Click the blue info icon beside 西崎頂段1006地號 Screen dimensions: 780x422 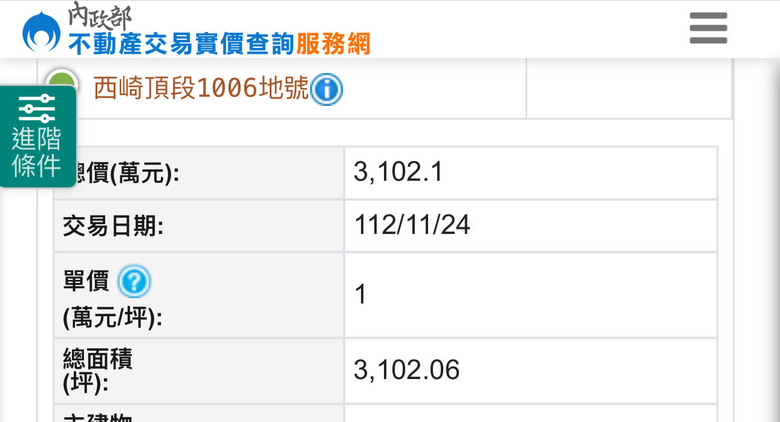click(326, 90)
